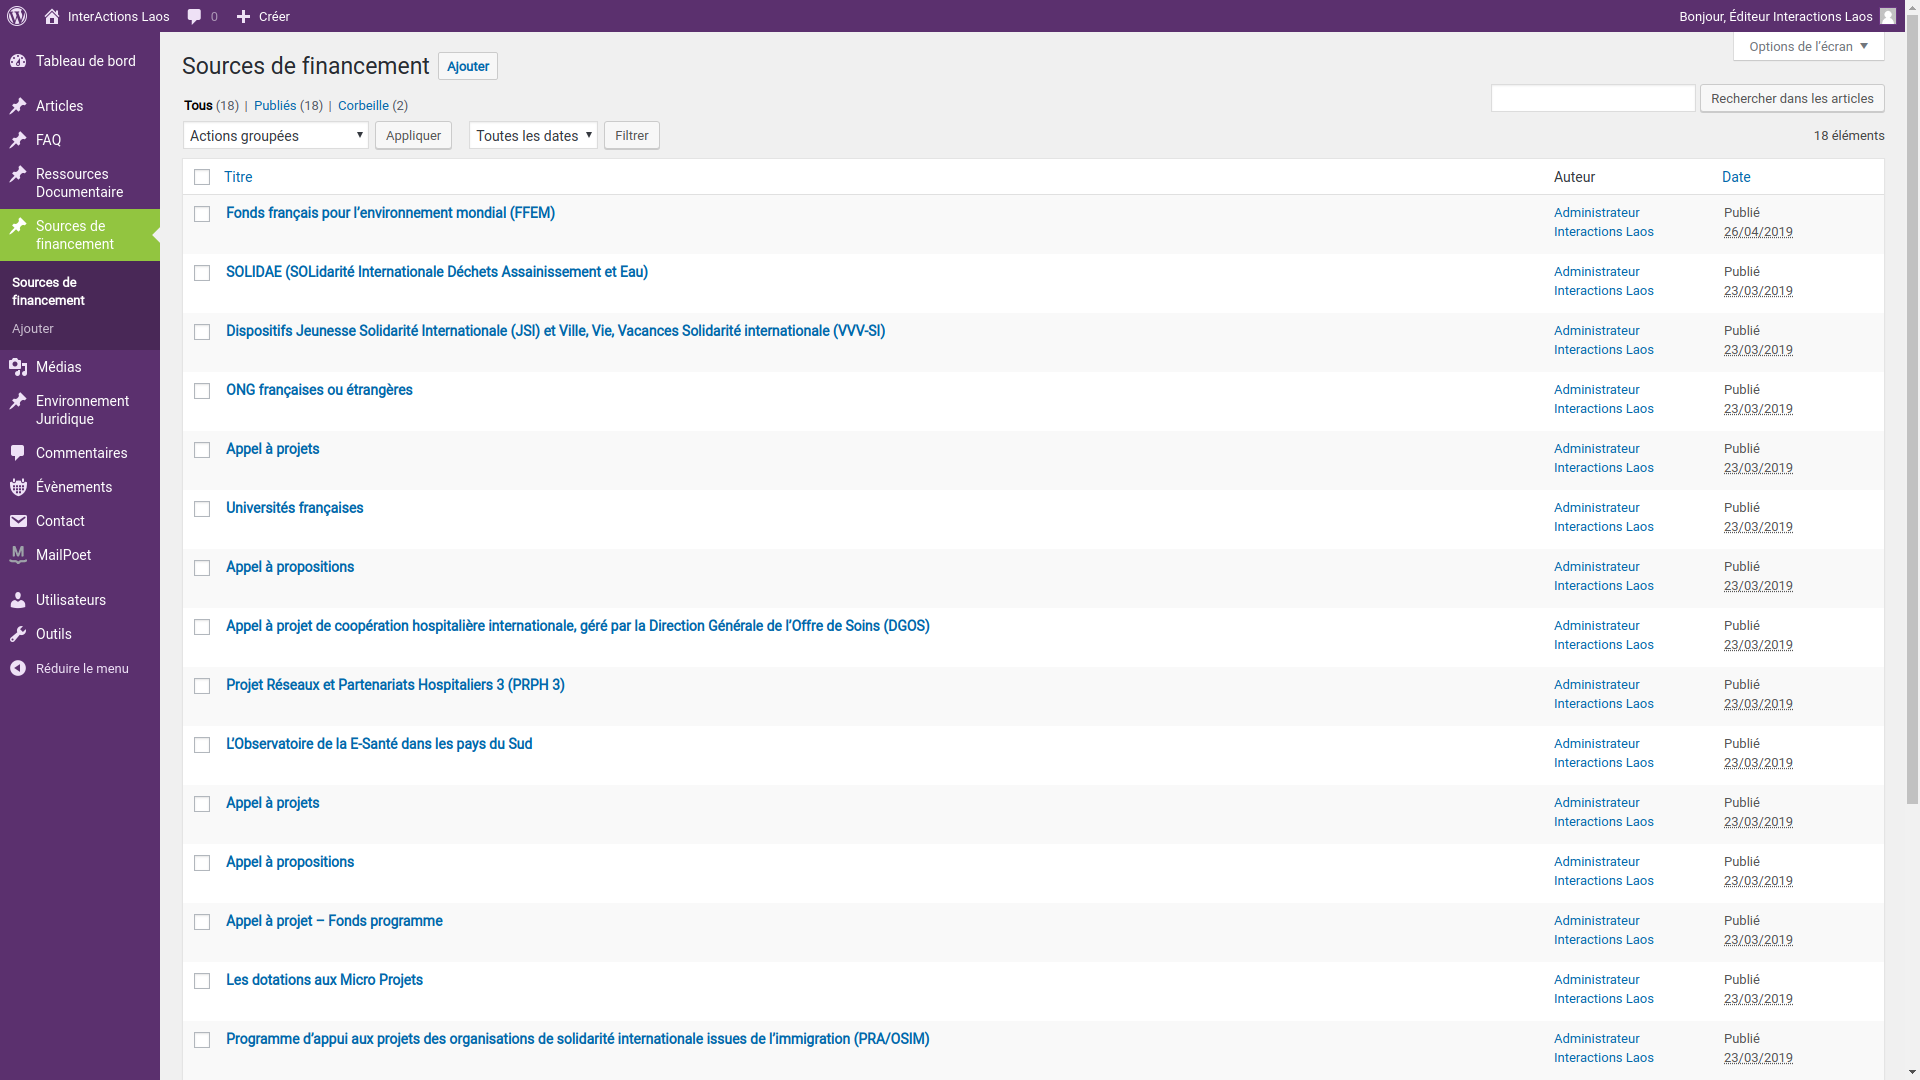The height and width of the screenshot is (1080, 1920).
Task: Collapse sidebar with Réduire le menu icon
Action: [x=18, y=668]
